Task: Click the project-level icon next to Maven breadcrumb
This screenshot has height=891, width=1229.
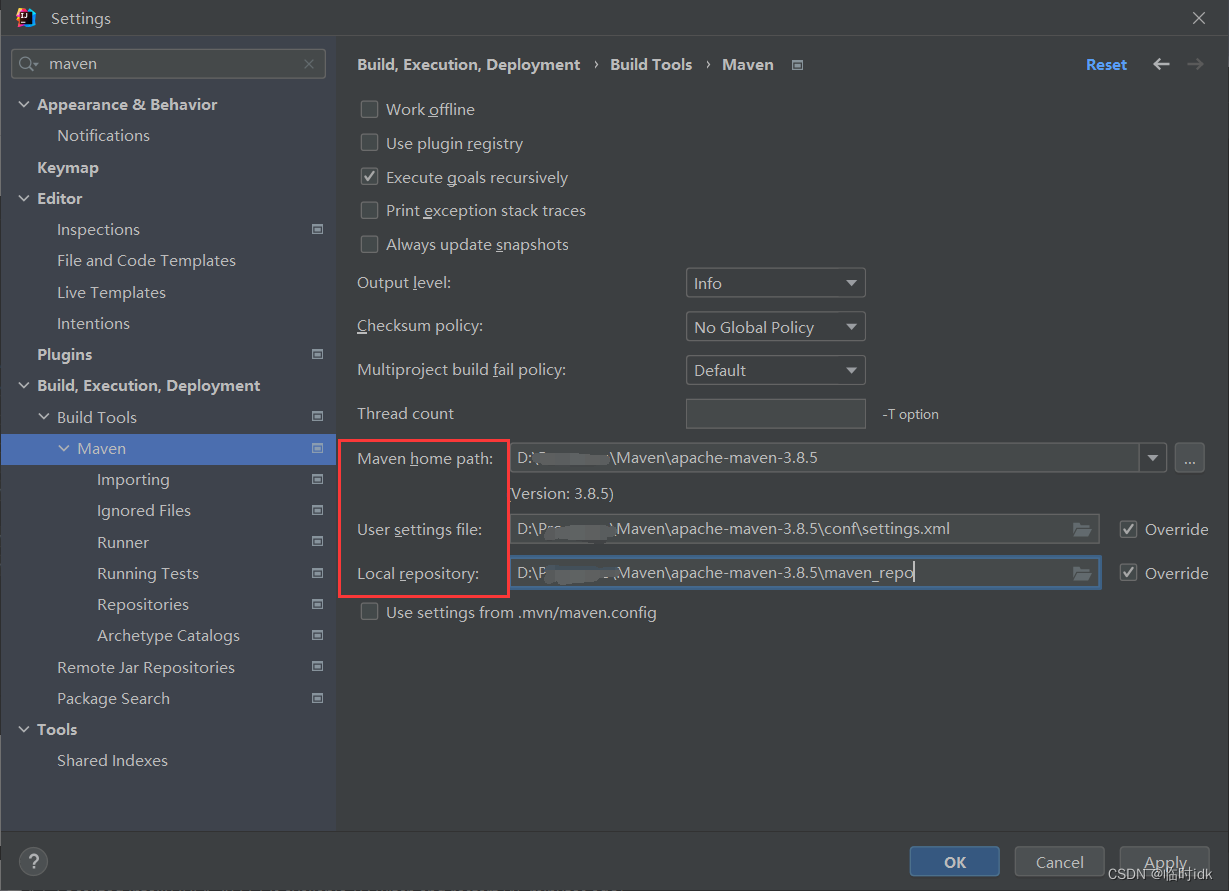Action: [x=797, y=65]
